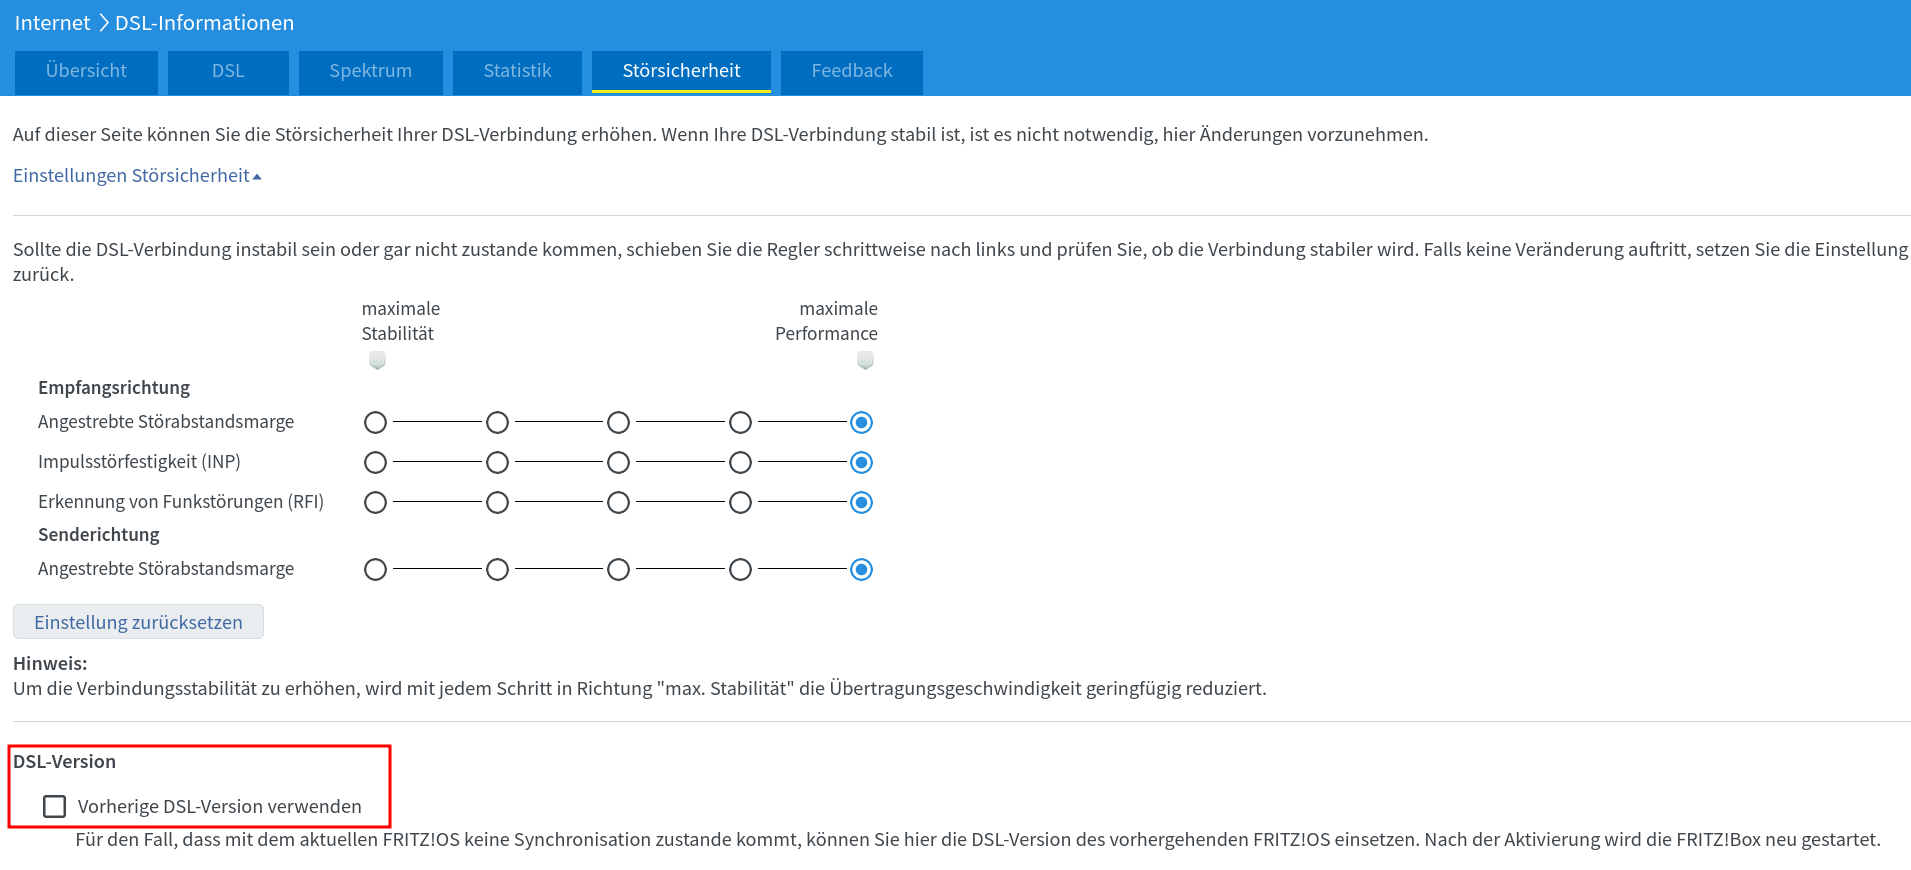This screenshot has height=870, width=1911.
Task: Click the Impulsstörfestigkeit (INP) label
Action: (139, 462)
